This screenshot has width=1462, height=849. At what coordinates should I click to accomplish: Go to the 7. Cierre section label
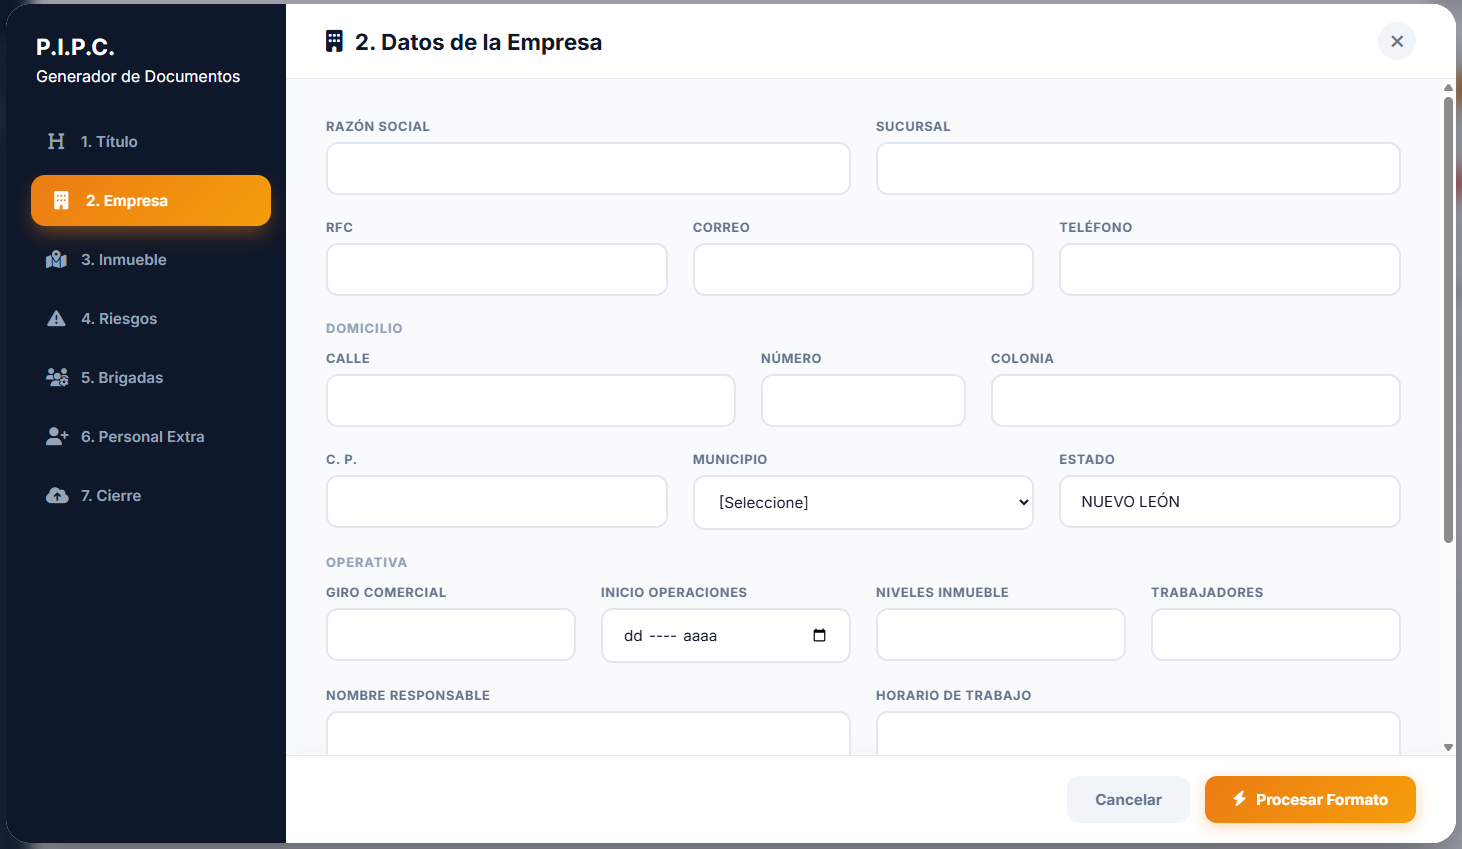coord(111,495)
